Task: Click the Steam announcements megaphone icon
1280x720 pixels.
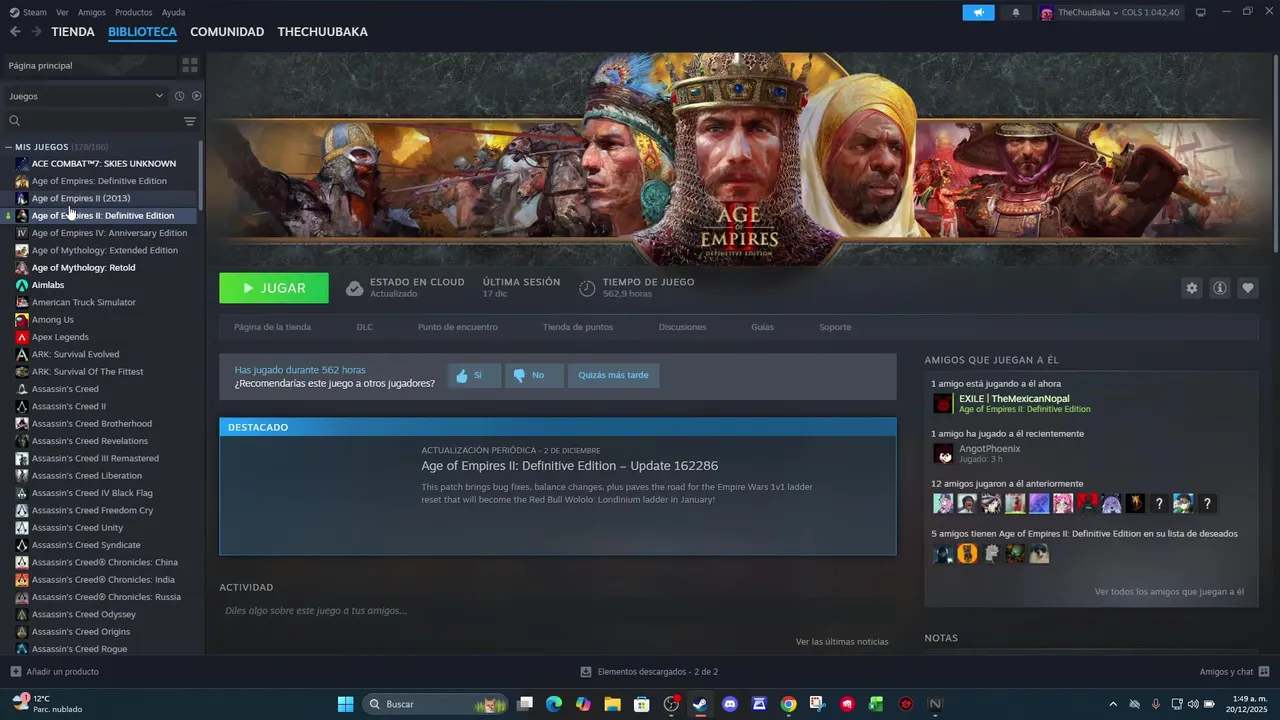Action: click(x=978, y=12)
